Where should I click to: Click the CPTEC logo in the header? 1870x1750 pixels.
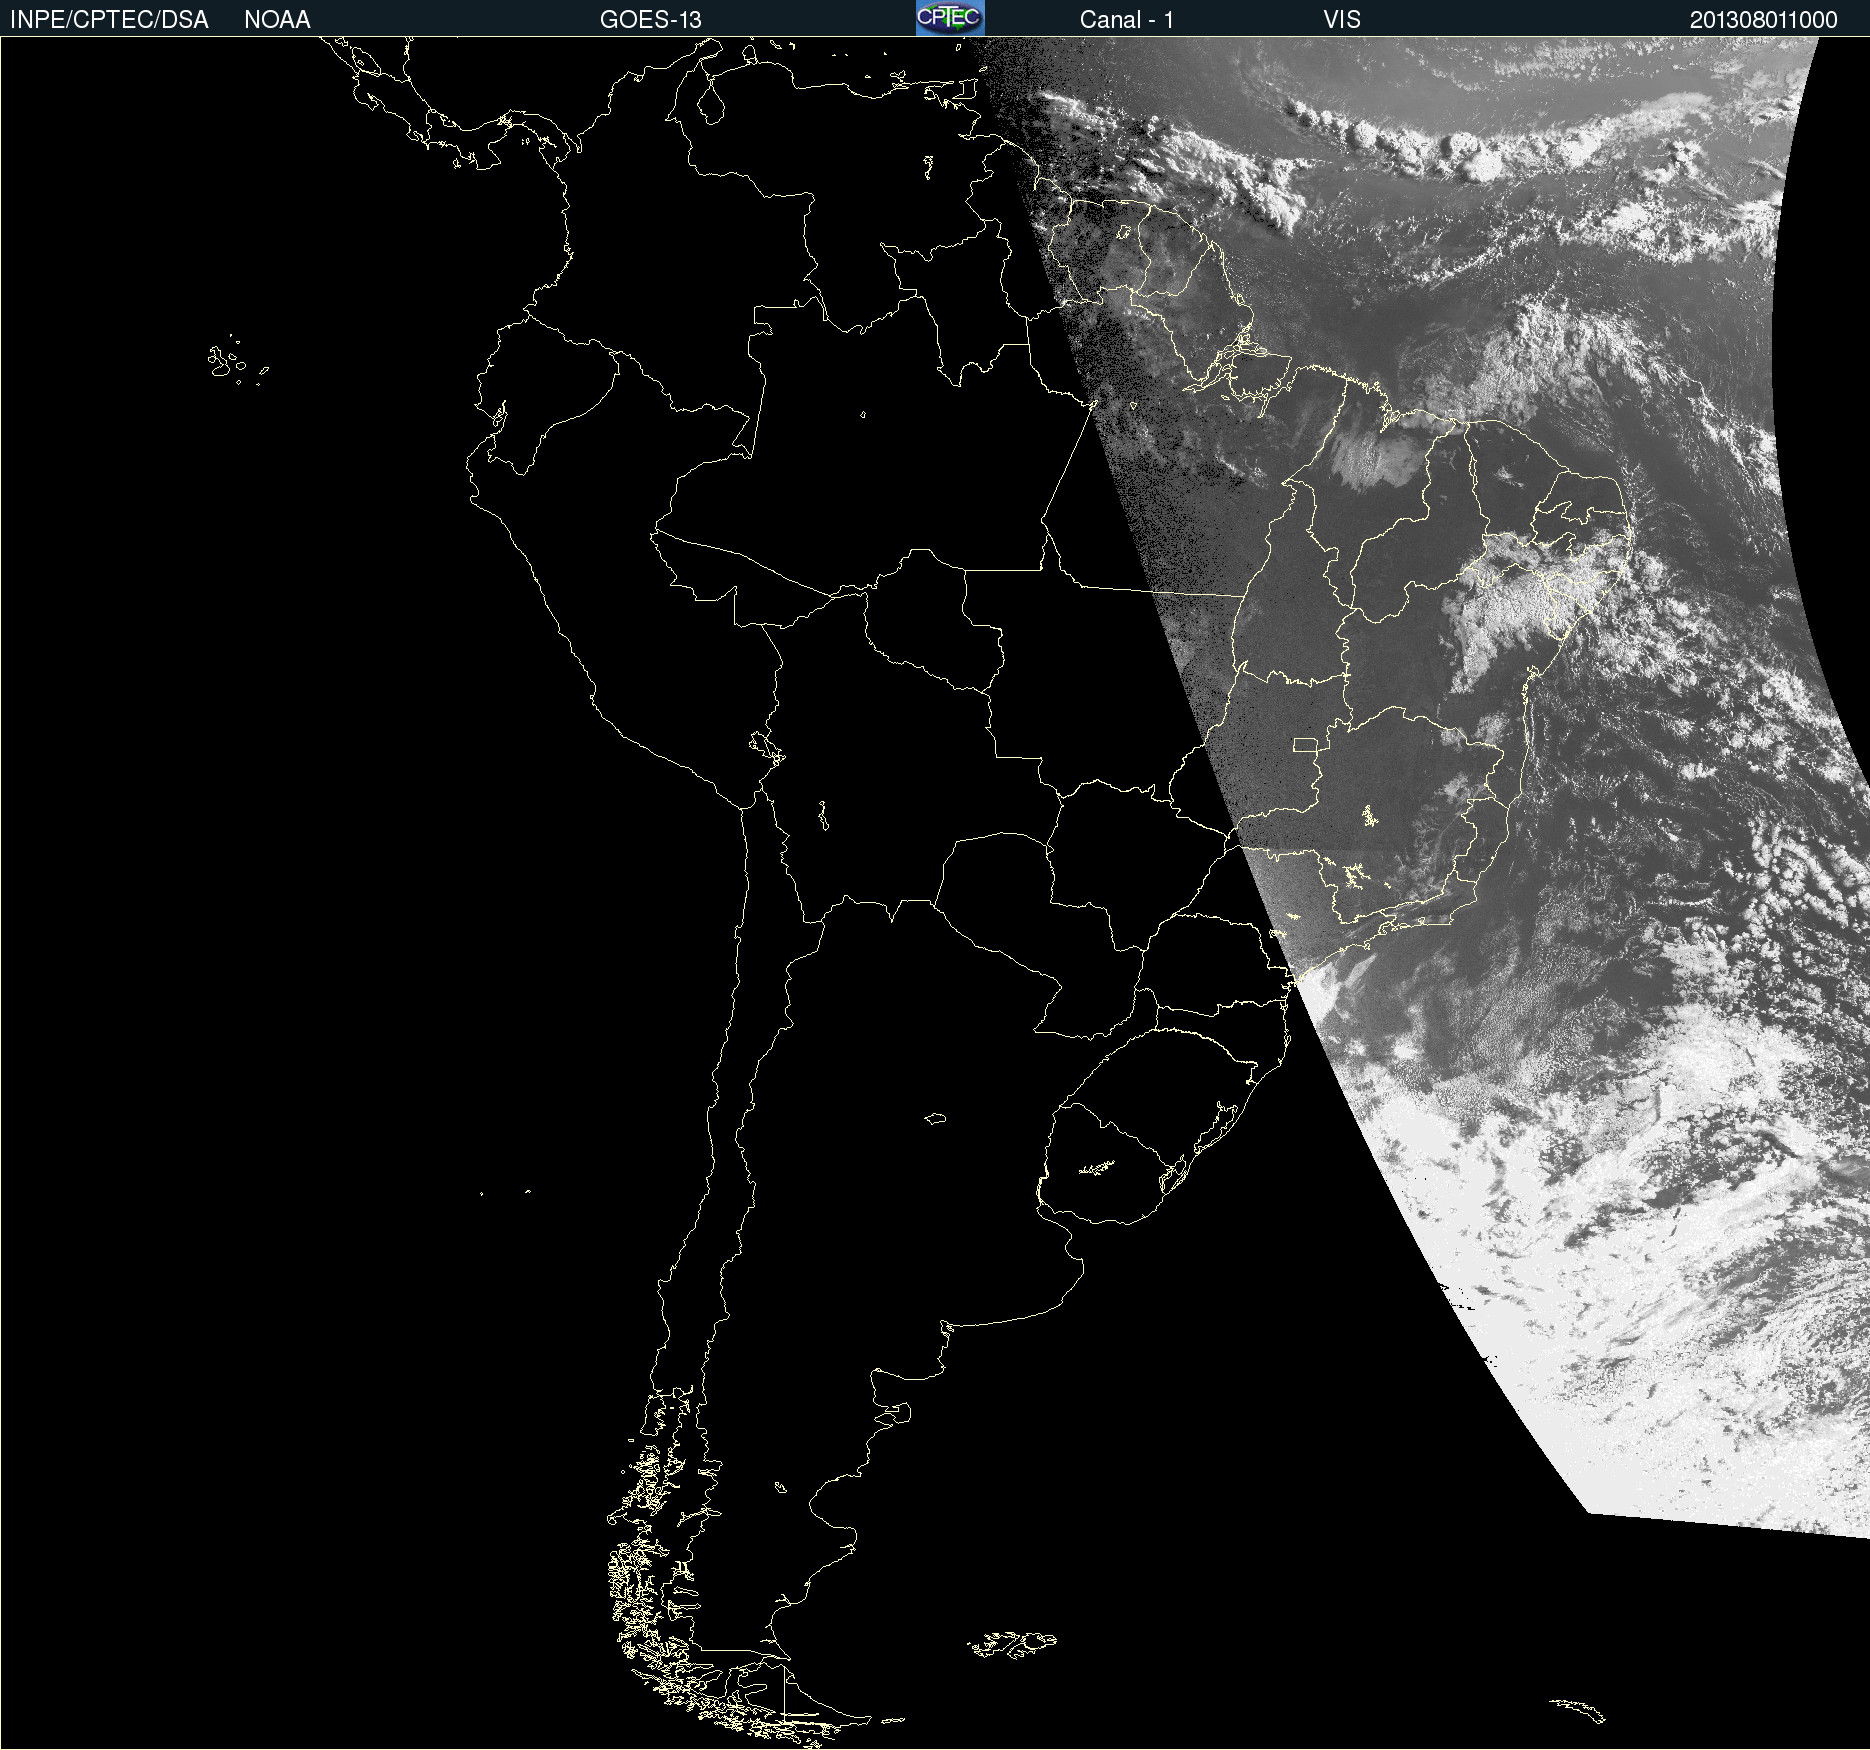[949, 18]
